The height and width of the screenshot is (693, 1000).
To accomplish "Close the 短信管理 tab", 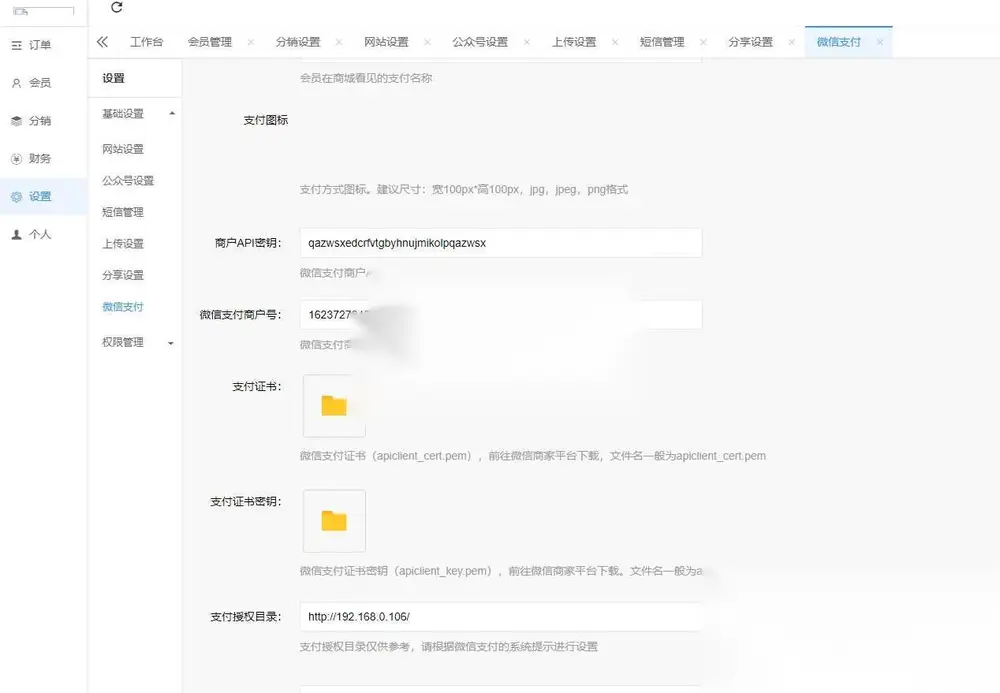I will click(x=703, y=42).
